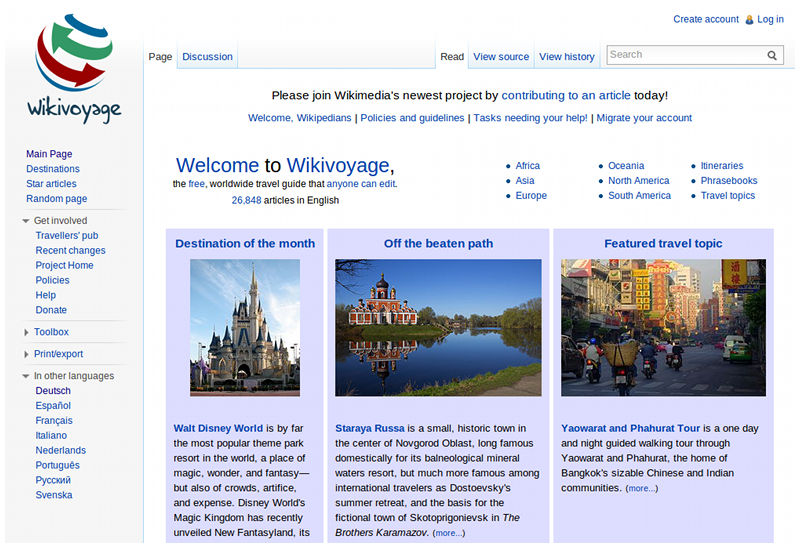Switch to Svenska language version
The image size is (800, 550).
pyautogui.click(x=54, y=495)
